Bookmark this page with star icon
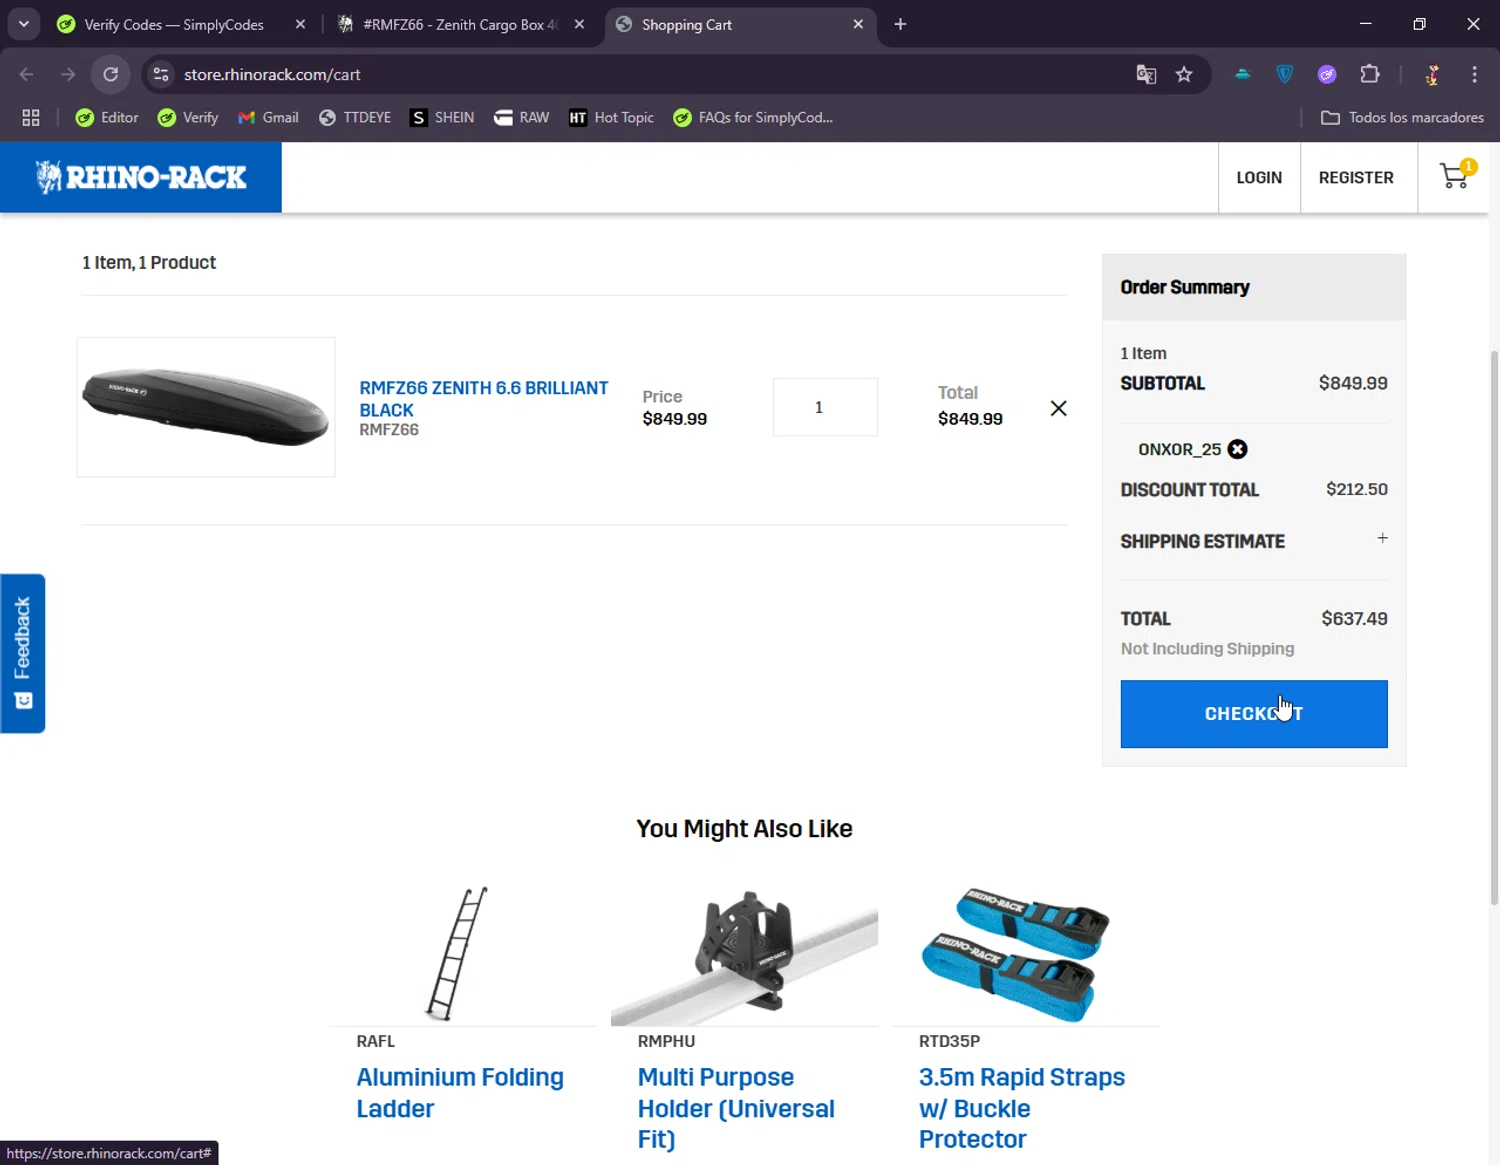This screenshot has width=1500, height=1165. [x=1184, y=74]
